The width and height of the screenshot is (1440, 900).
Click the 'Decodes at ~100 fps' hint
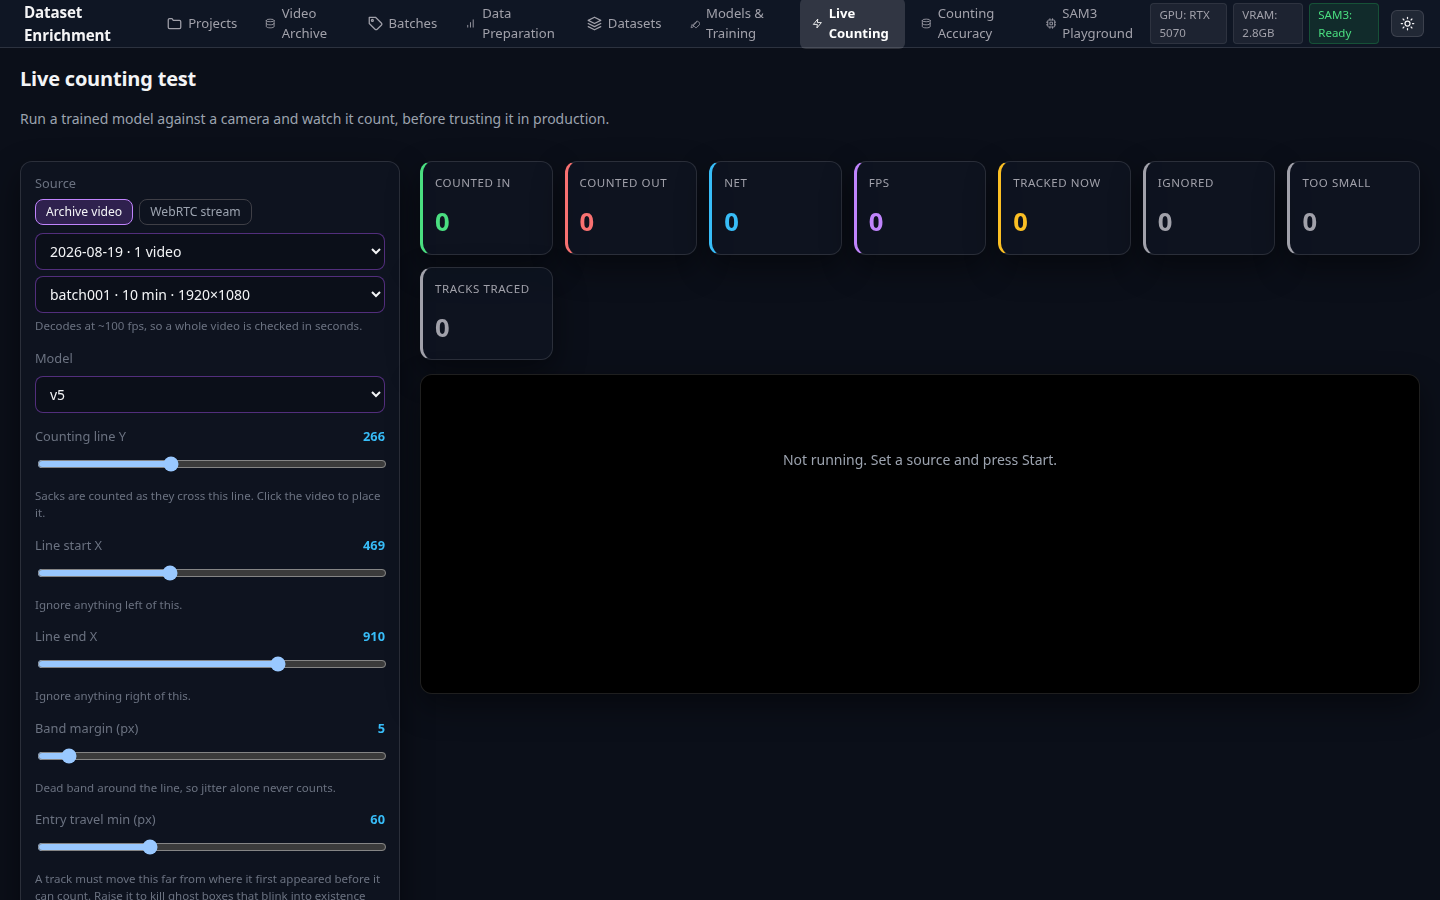pyautogui.click(x=198, y=326)
